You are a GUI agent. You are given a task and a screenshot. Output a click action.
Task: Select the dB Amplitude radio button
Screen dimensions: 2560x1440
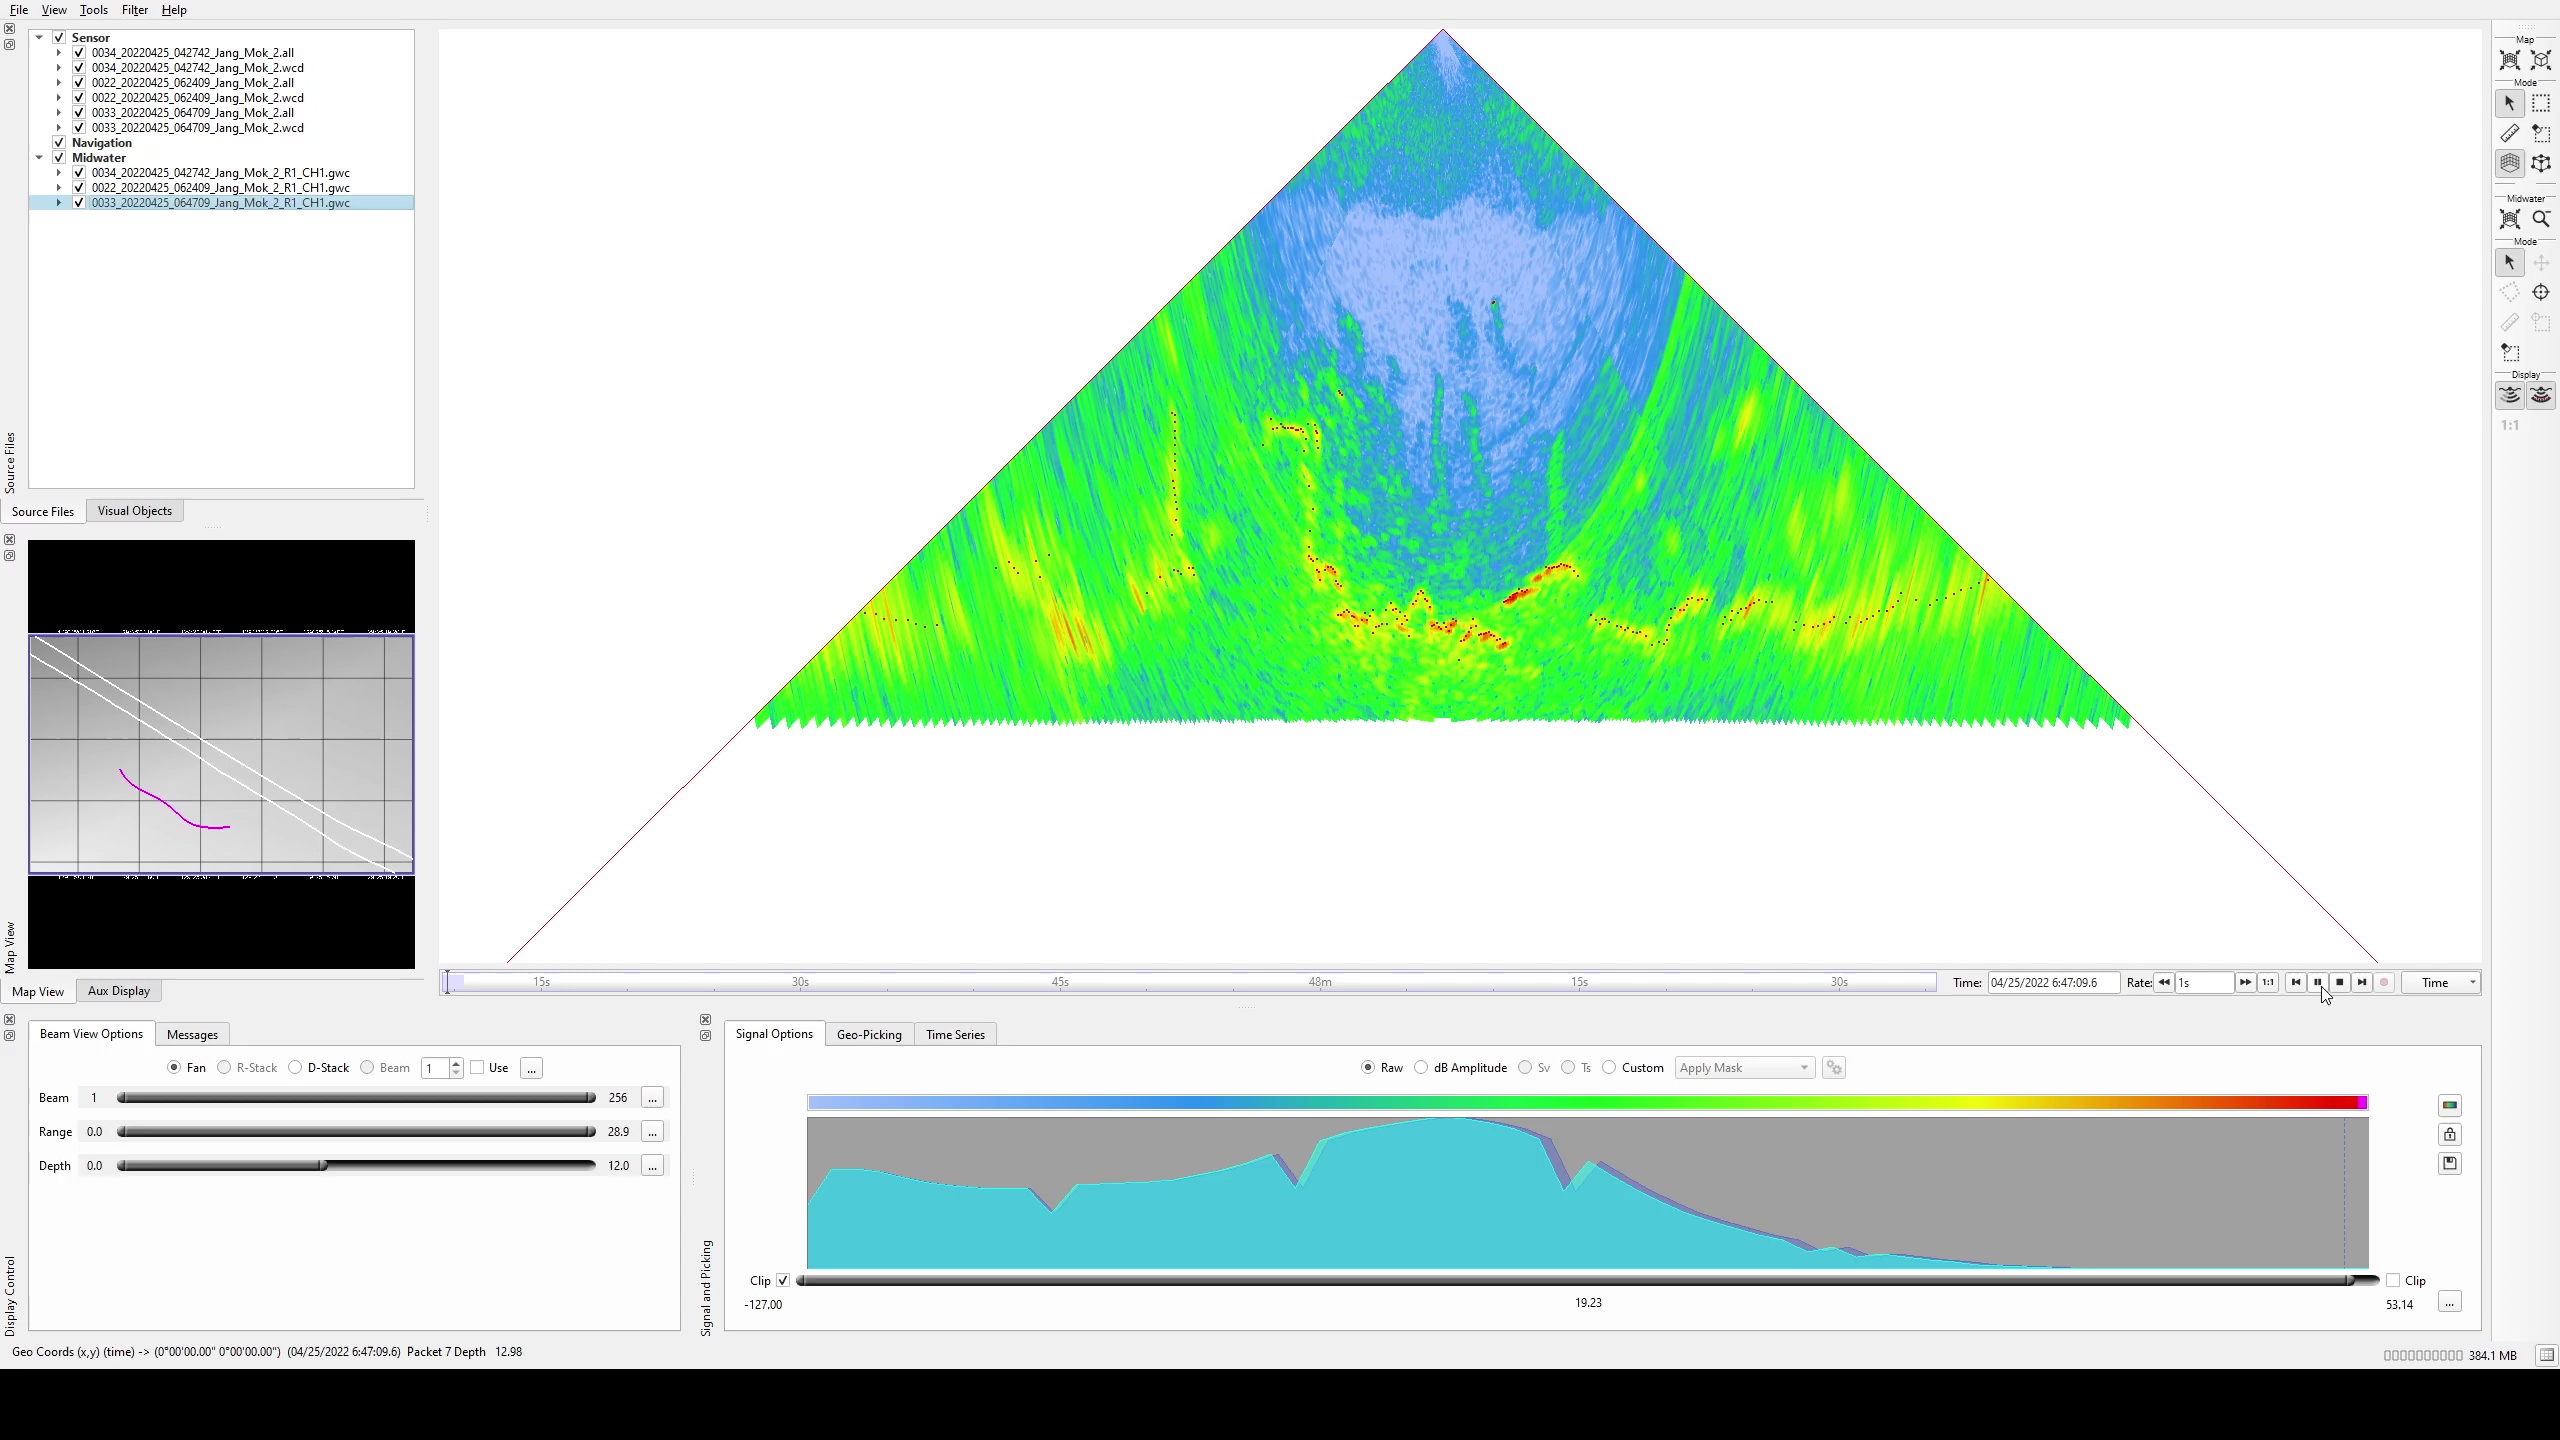point(1421,1068)
